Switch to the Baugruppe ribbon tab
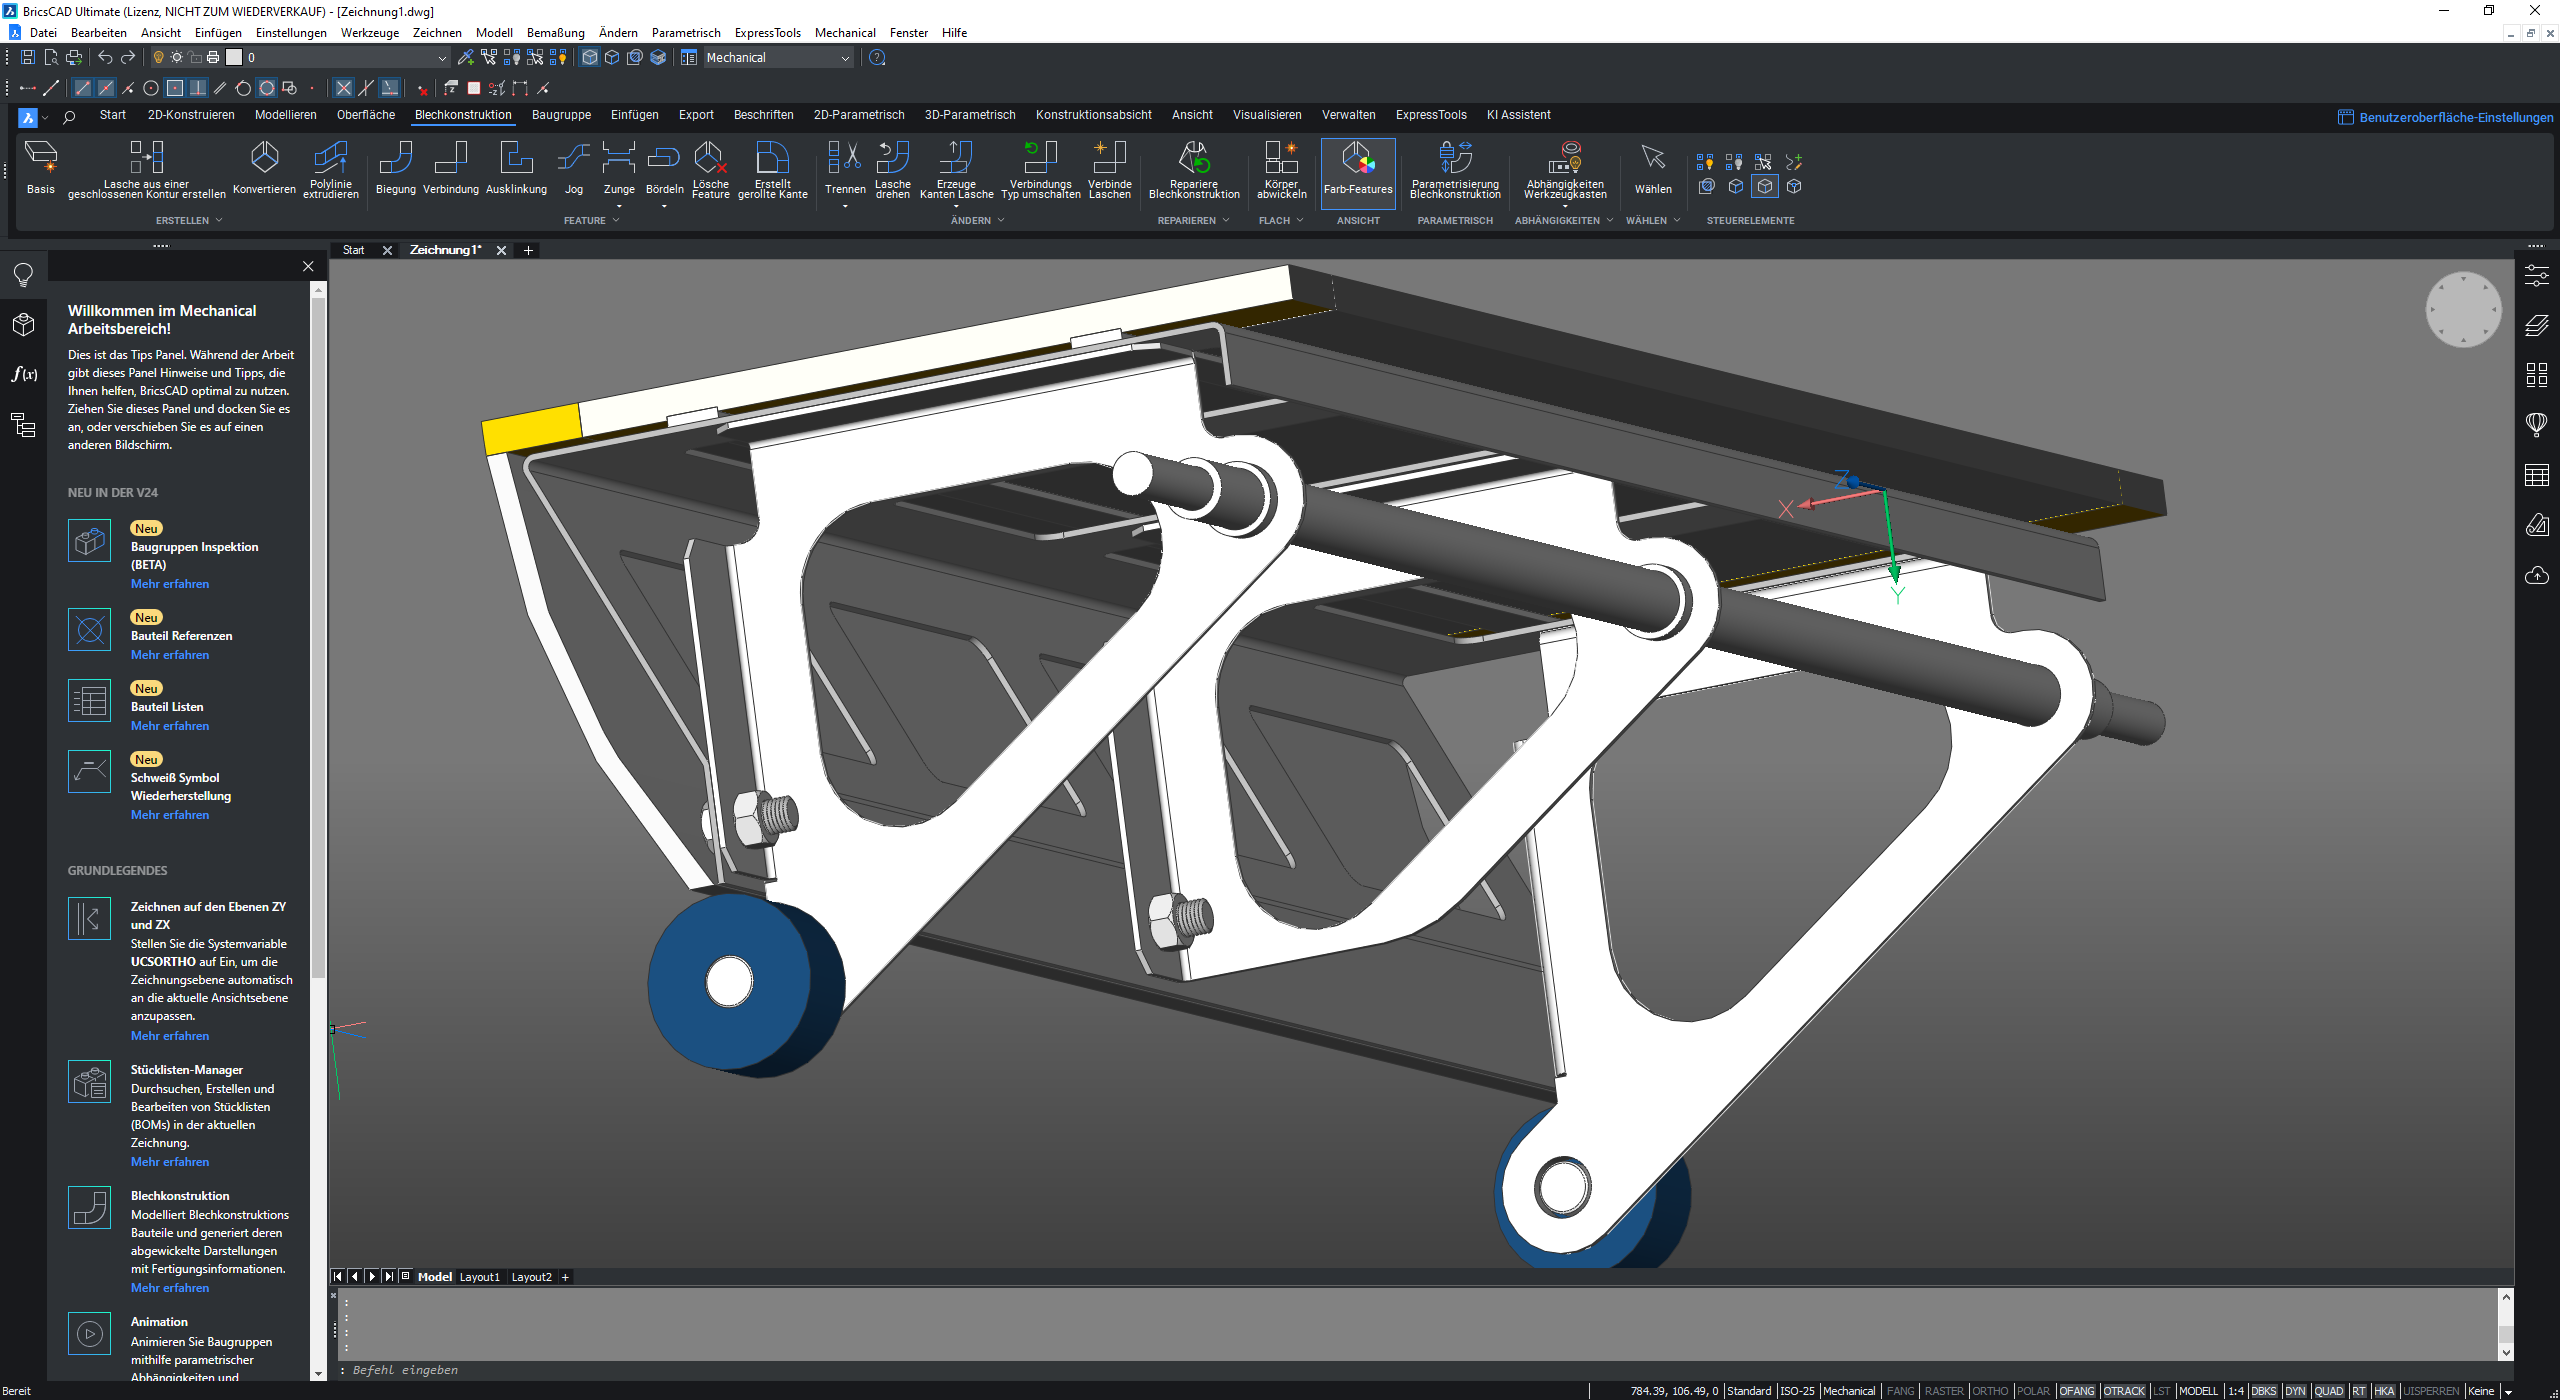 coord(561,115)
